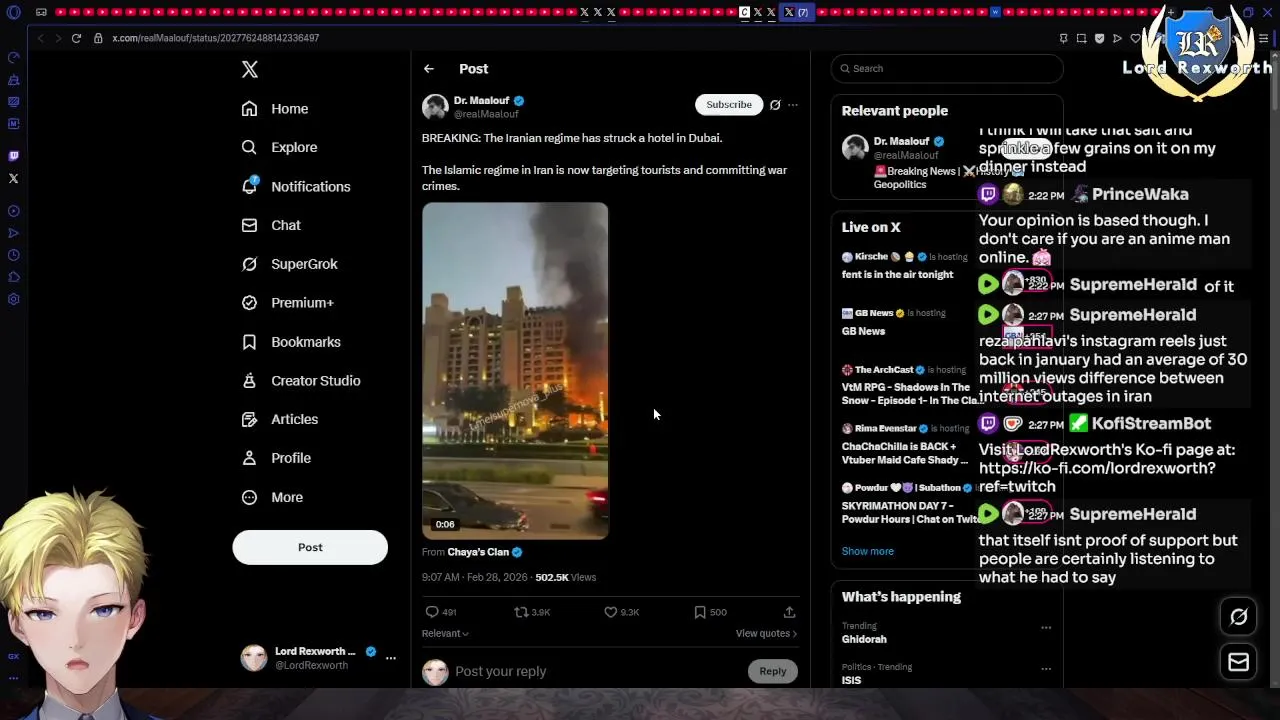Like the post with heart icon

click(x=610, y=612)
